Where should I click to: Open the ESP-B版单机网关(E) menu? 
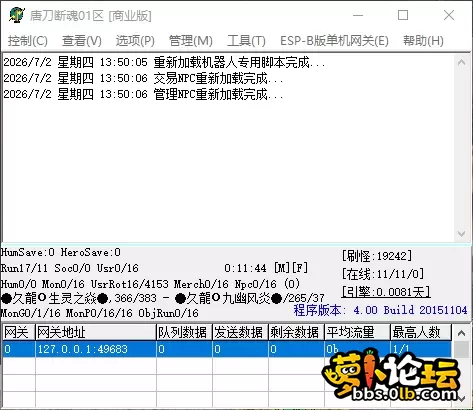(334, 41)
